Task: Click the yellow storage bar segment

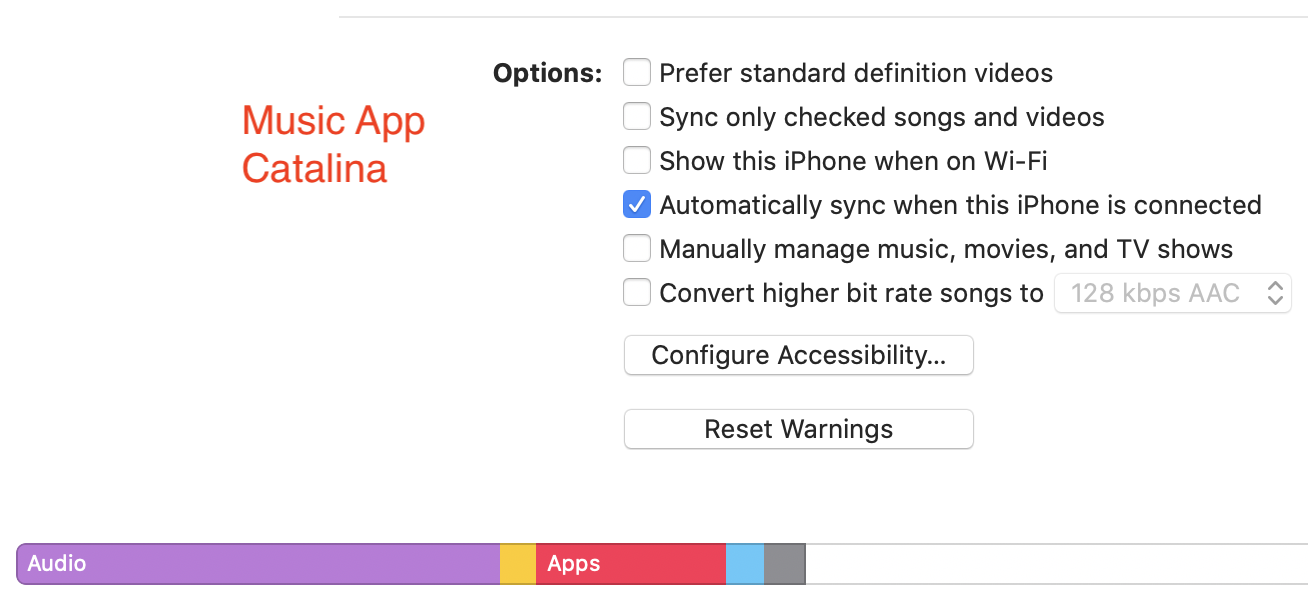Action: [x=518, y=564]
